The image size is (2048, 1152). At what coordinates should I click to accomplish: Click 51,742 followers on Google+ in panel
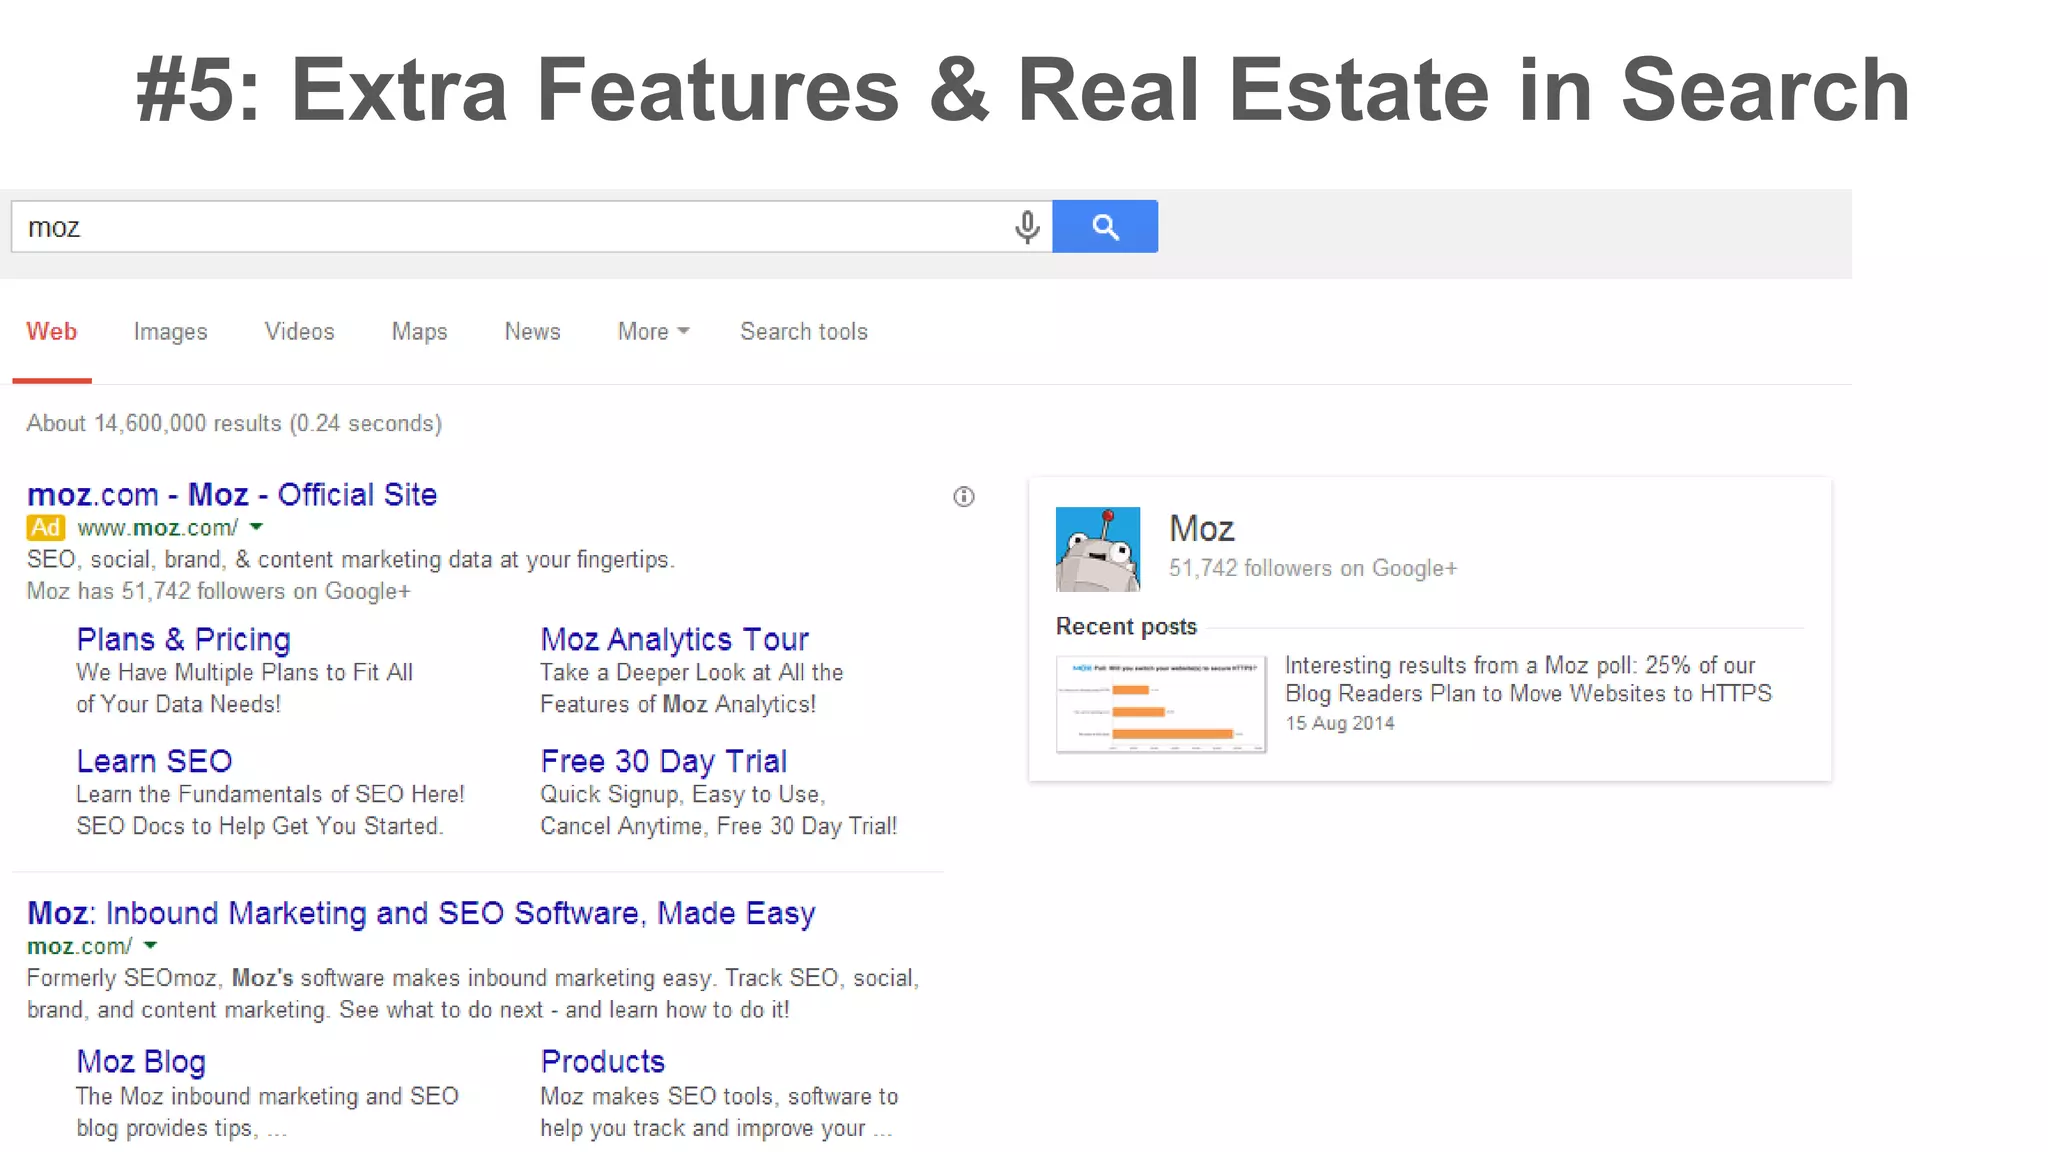[x=1313, y=568]
